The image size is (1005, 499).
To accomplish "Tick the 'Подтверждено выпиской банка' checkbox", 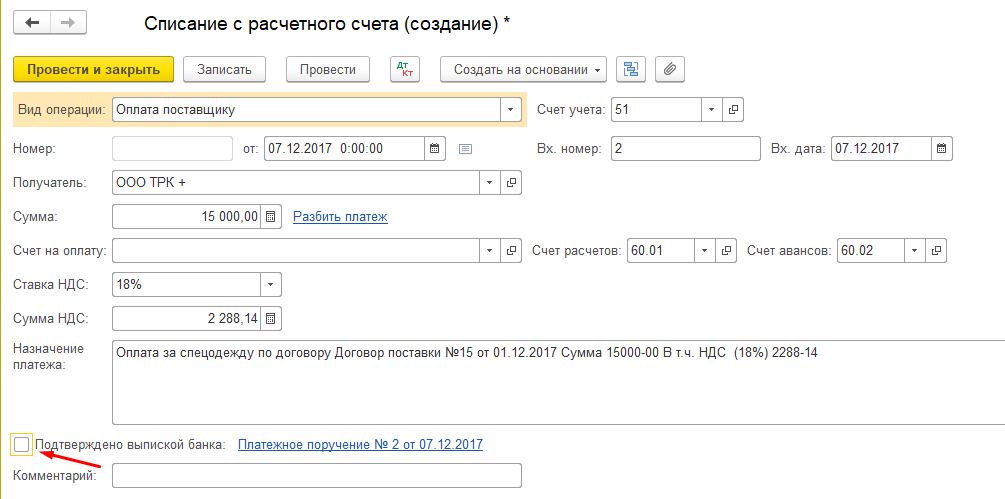I will [21, 445].
